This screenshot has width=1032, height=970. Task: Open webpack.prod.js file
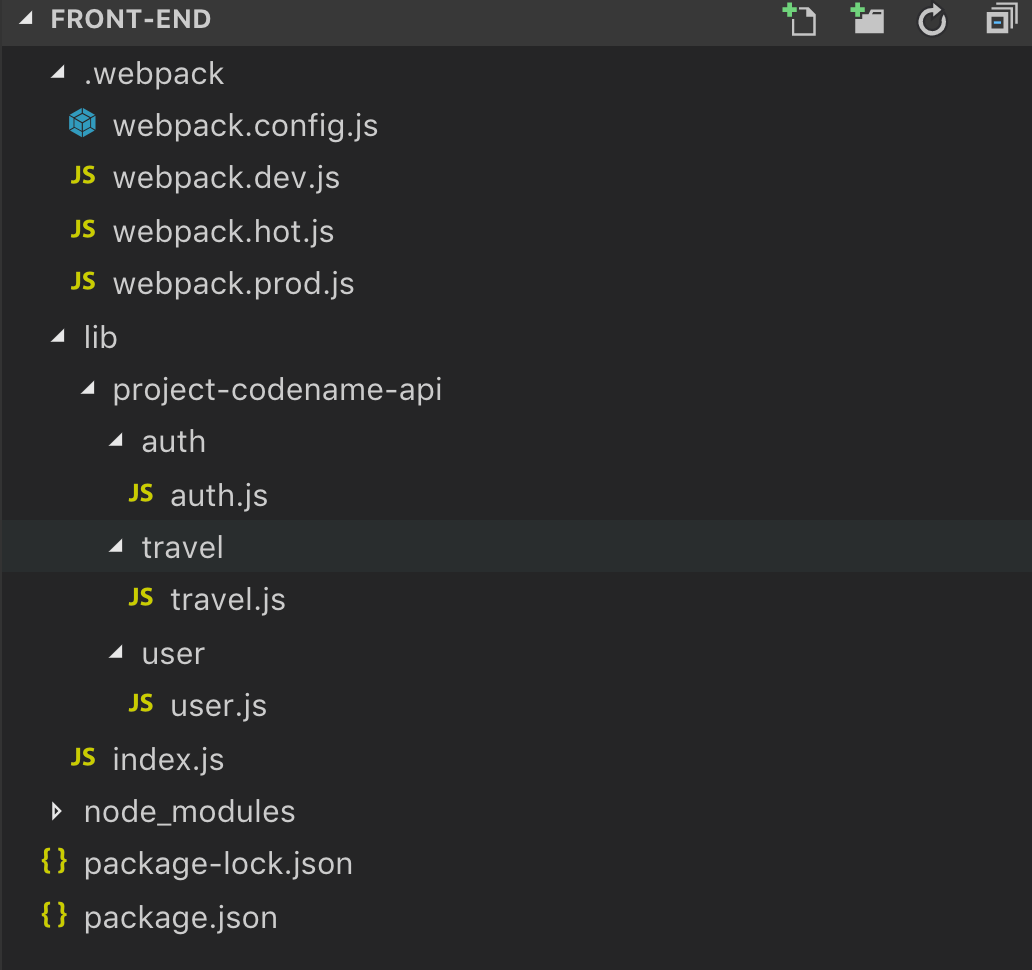click(x=233, y=284)
